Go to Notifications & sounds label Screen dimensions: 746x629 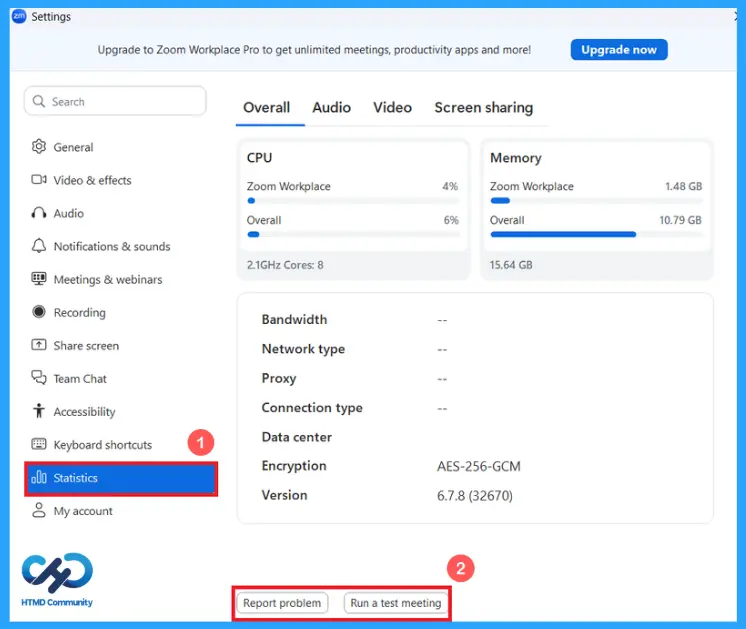point(112,246)
